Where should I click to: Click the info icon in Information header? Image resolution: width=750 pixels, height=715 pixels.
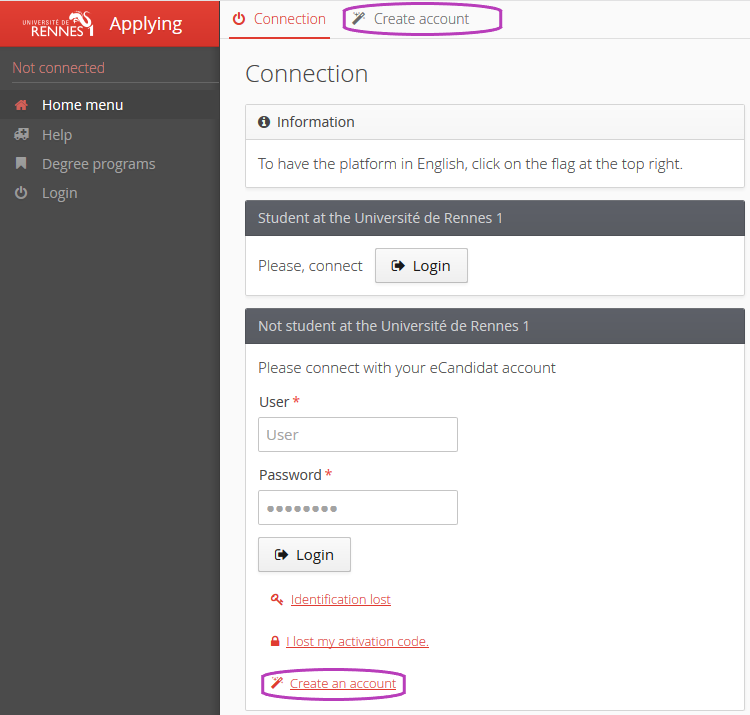click(x=264, y=122)
